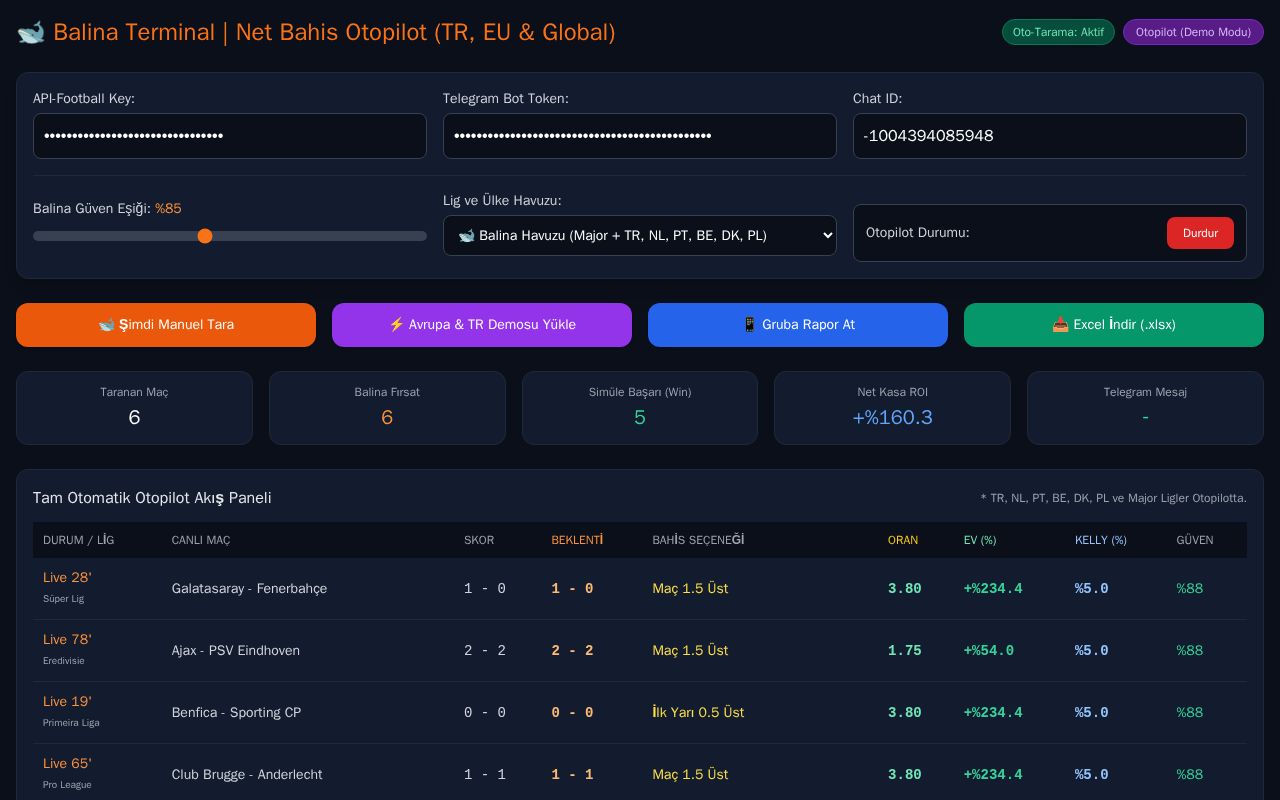Click the whale icon in page title
Viewport: 1280px width, 800px height.
31,32
